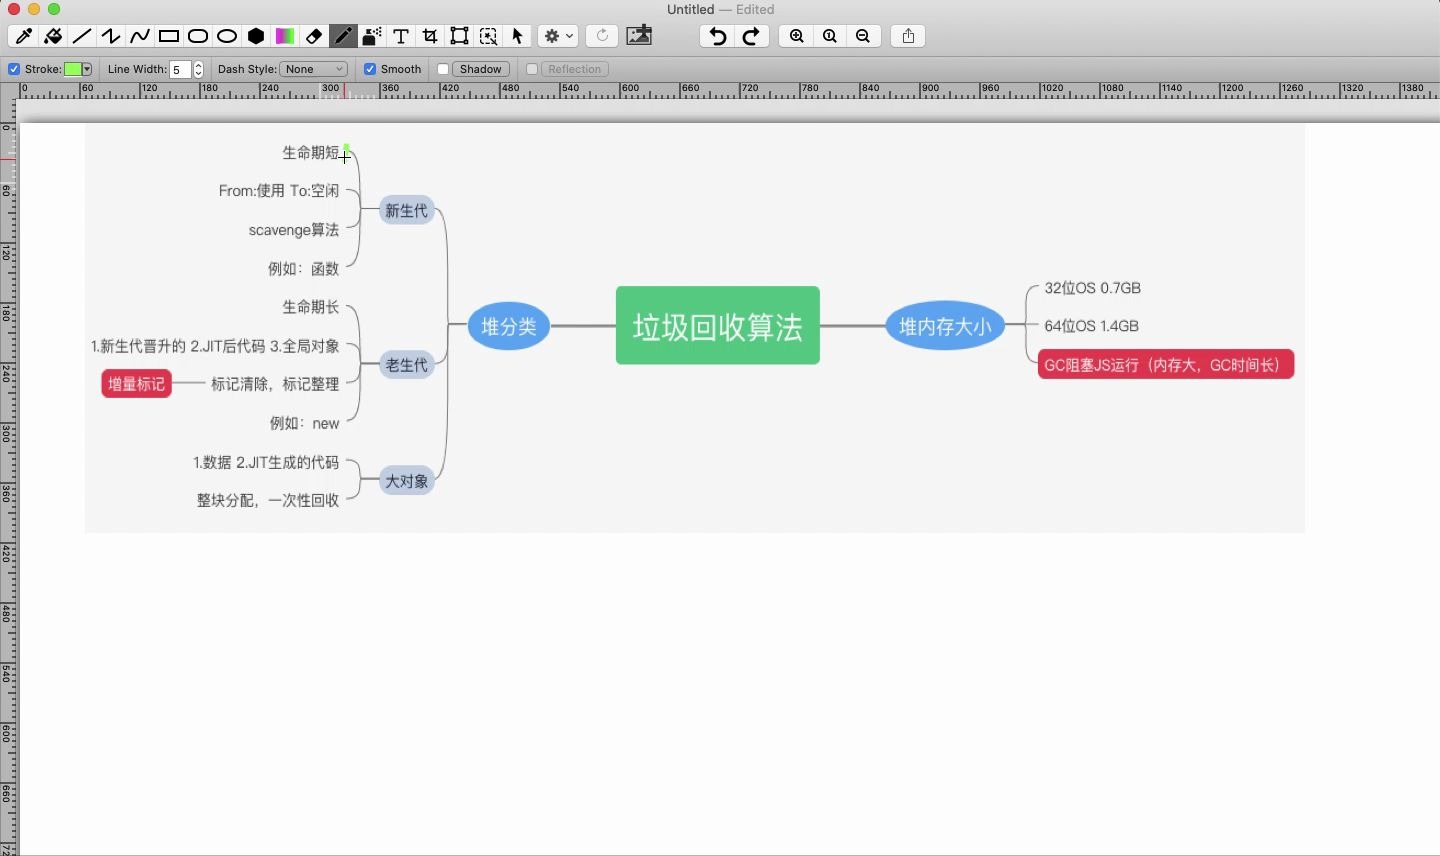The image size is (1440, 856).
Task: Click the red GC阻塞JS运行 label
Action: tap(1166, 365)
